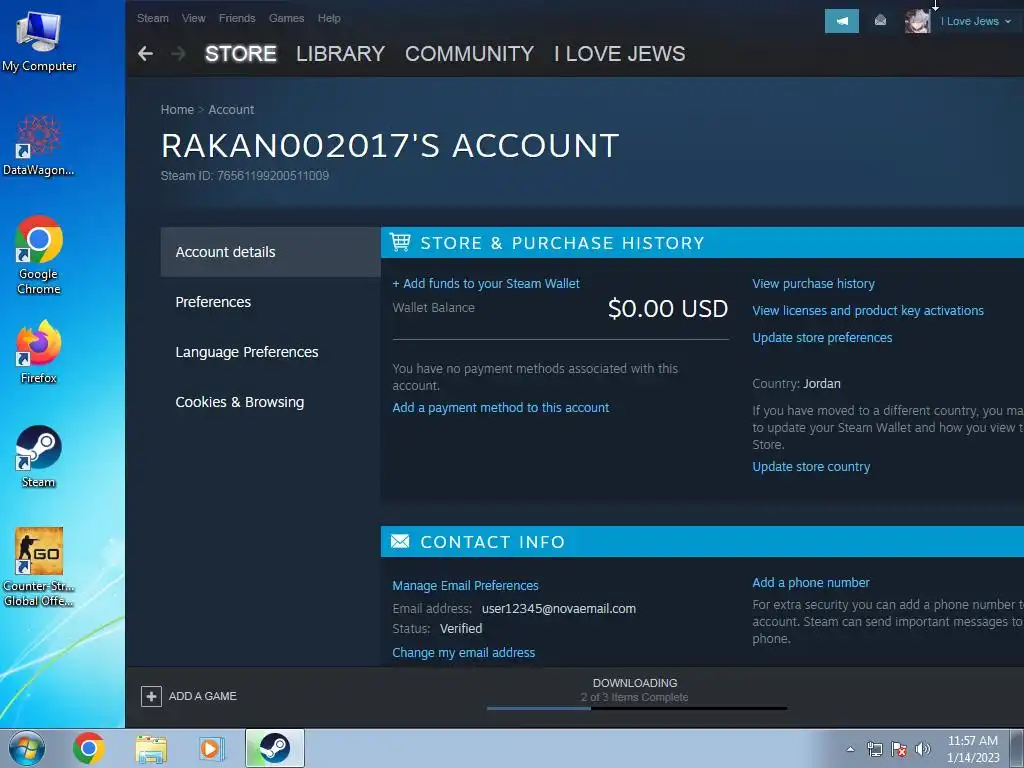The image size is (1024, 768).
Task: Open the Steam desktop shortcut
Action: point(39,456)
